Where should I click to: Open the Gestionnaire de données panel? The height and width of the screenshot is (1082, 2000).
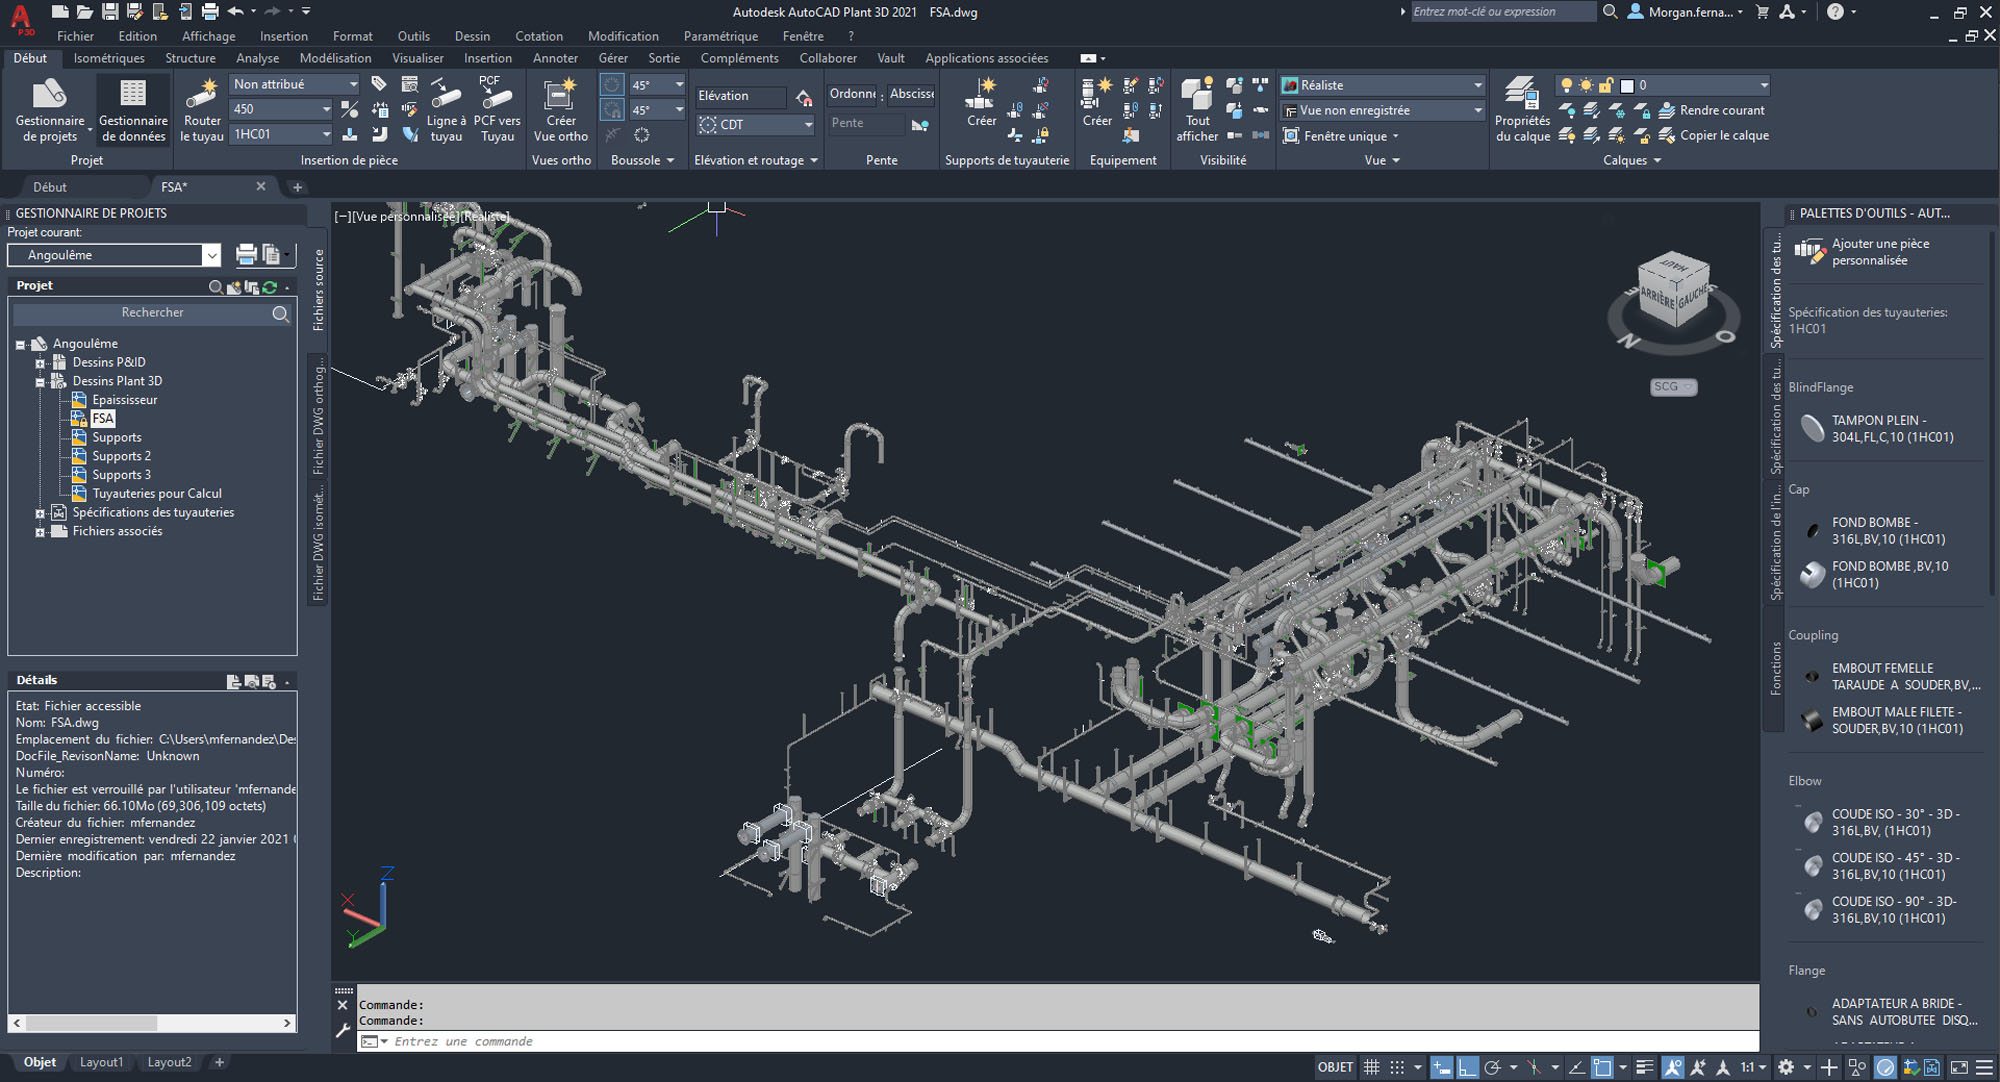pyautogui.click(x=133, y=110)
